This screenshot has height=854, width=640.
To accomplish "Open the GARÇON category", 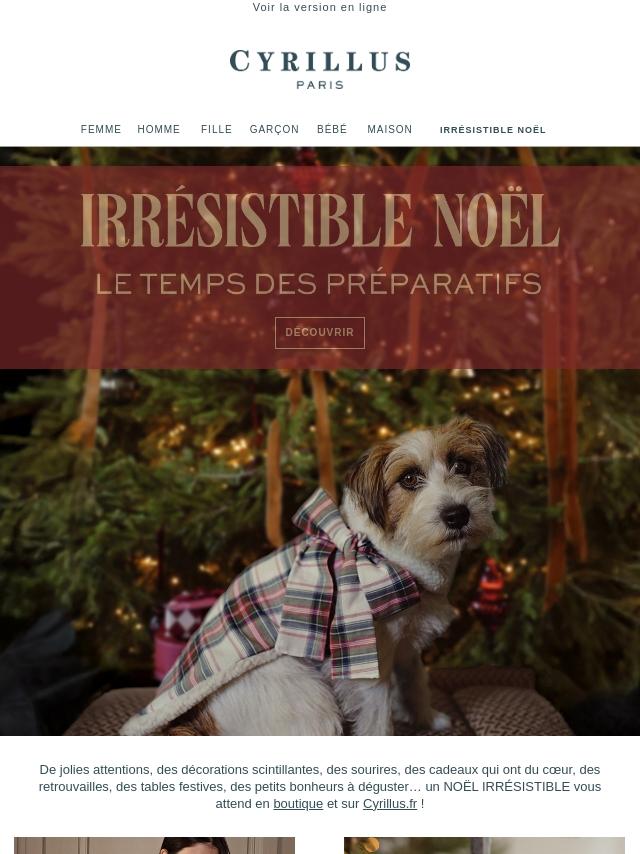I will 274,130.
